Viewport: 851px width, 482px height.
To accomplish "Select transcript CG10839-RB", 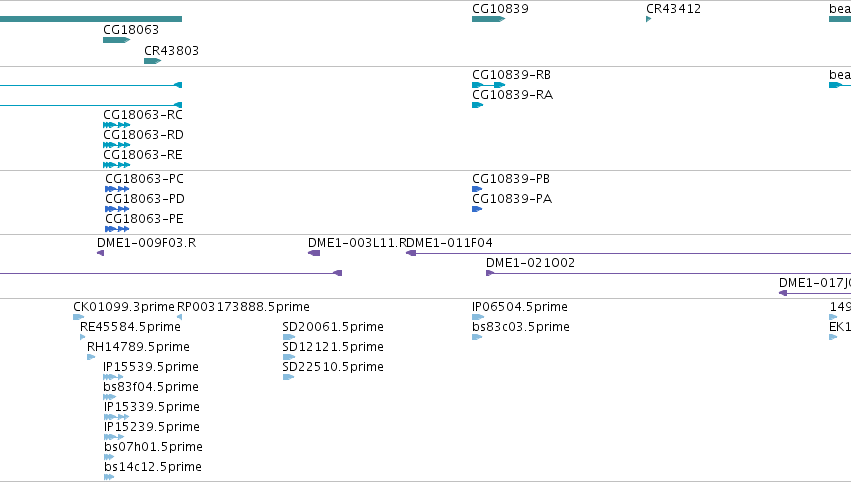I will pos(511,74).
